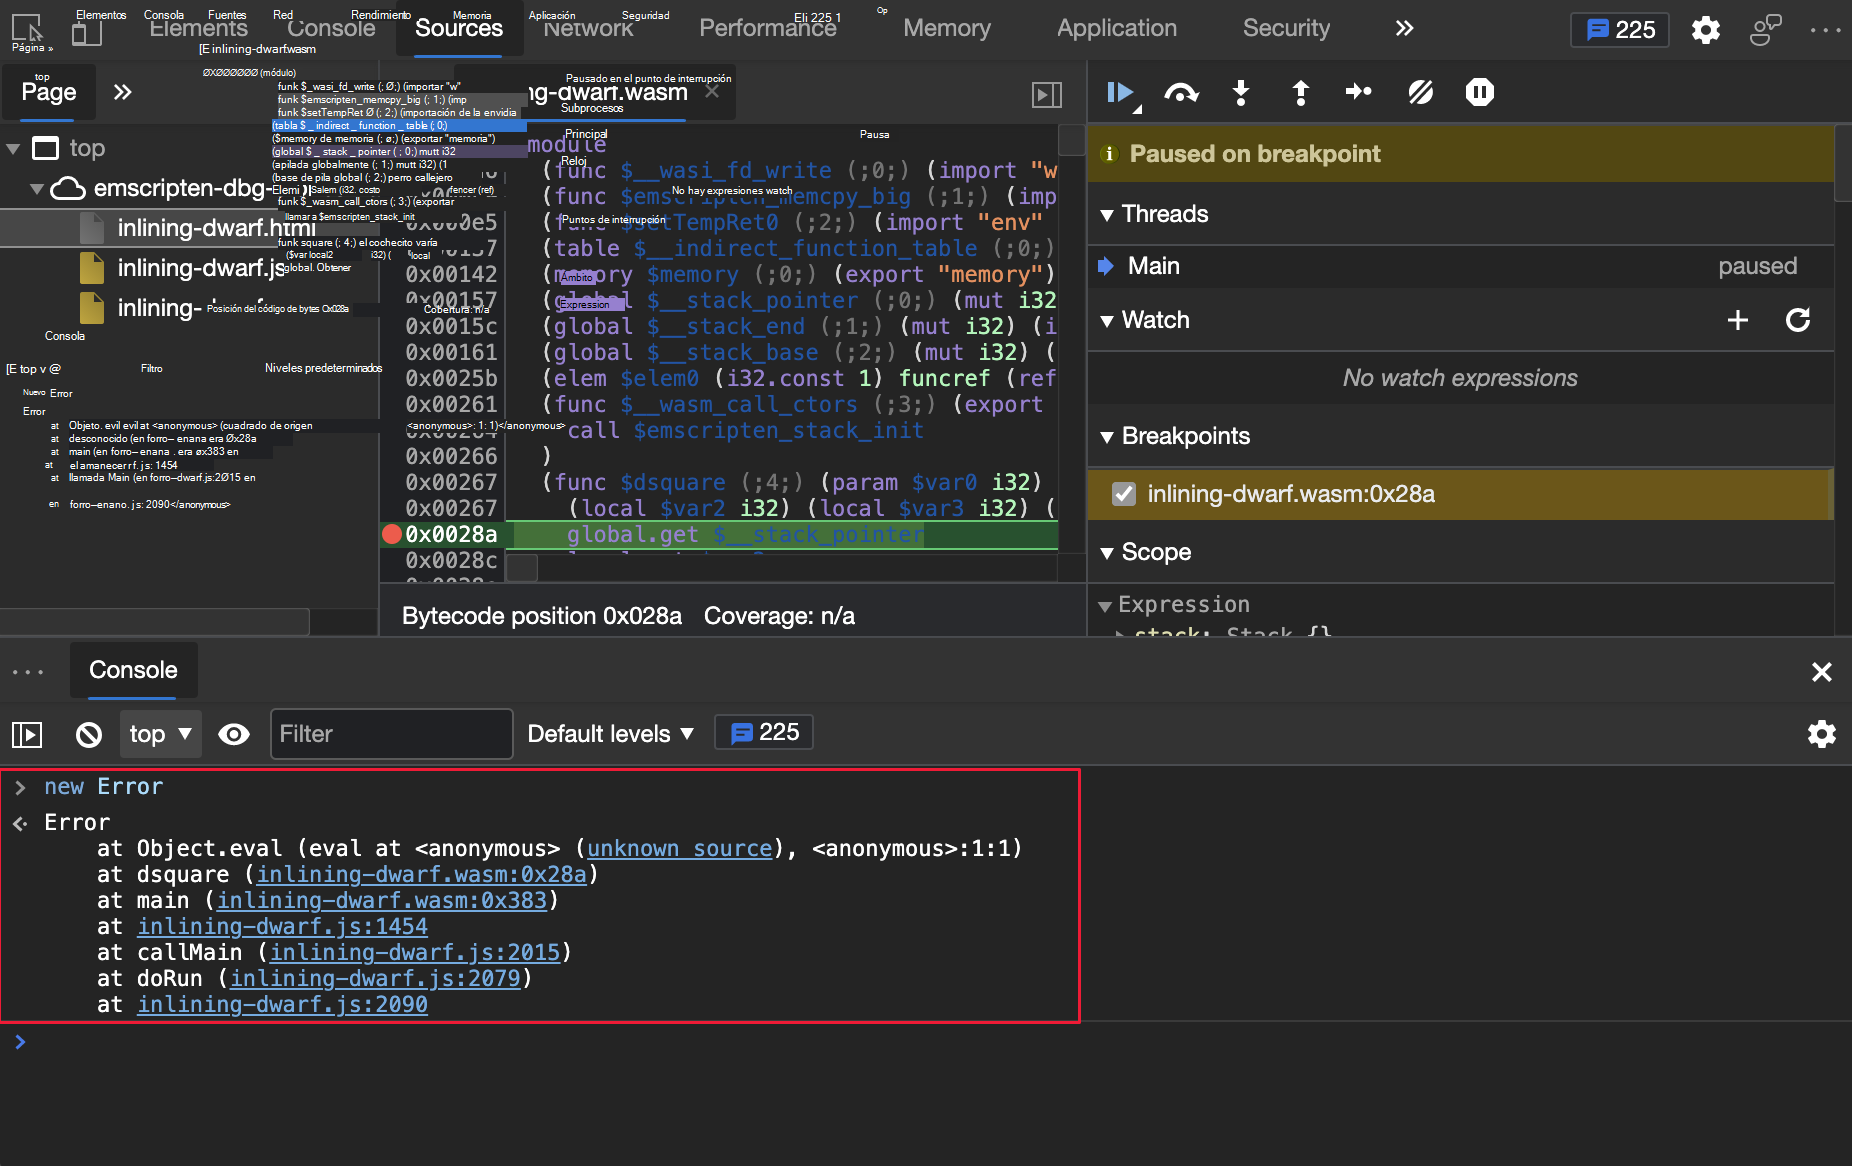Open the top context selector dropdown
1852x1166 pixels.
(160, 734)
